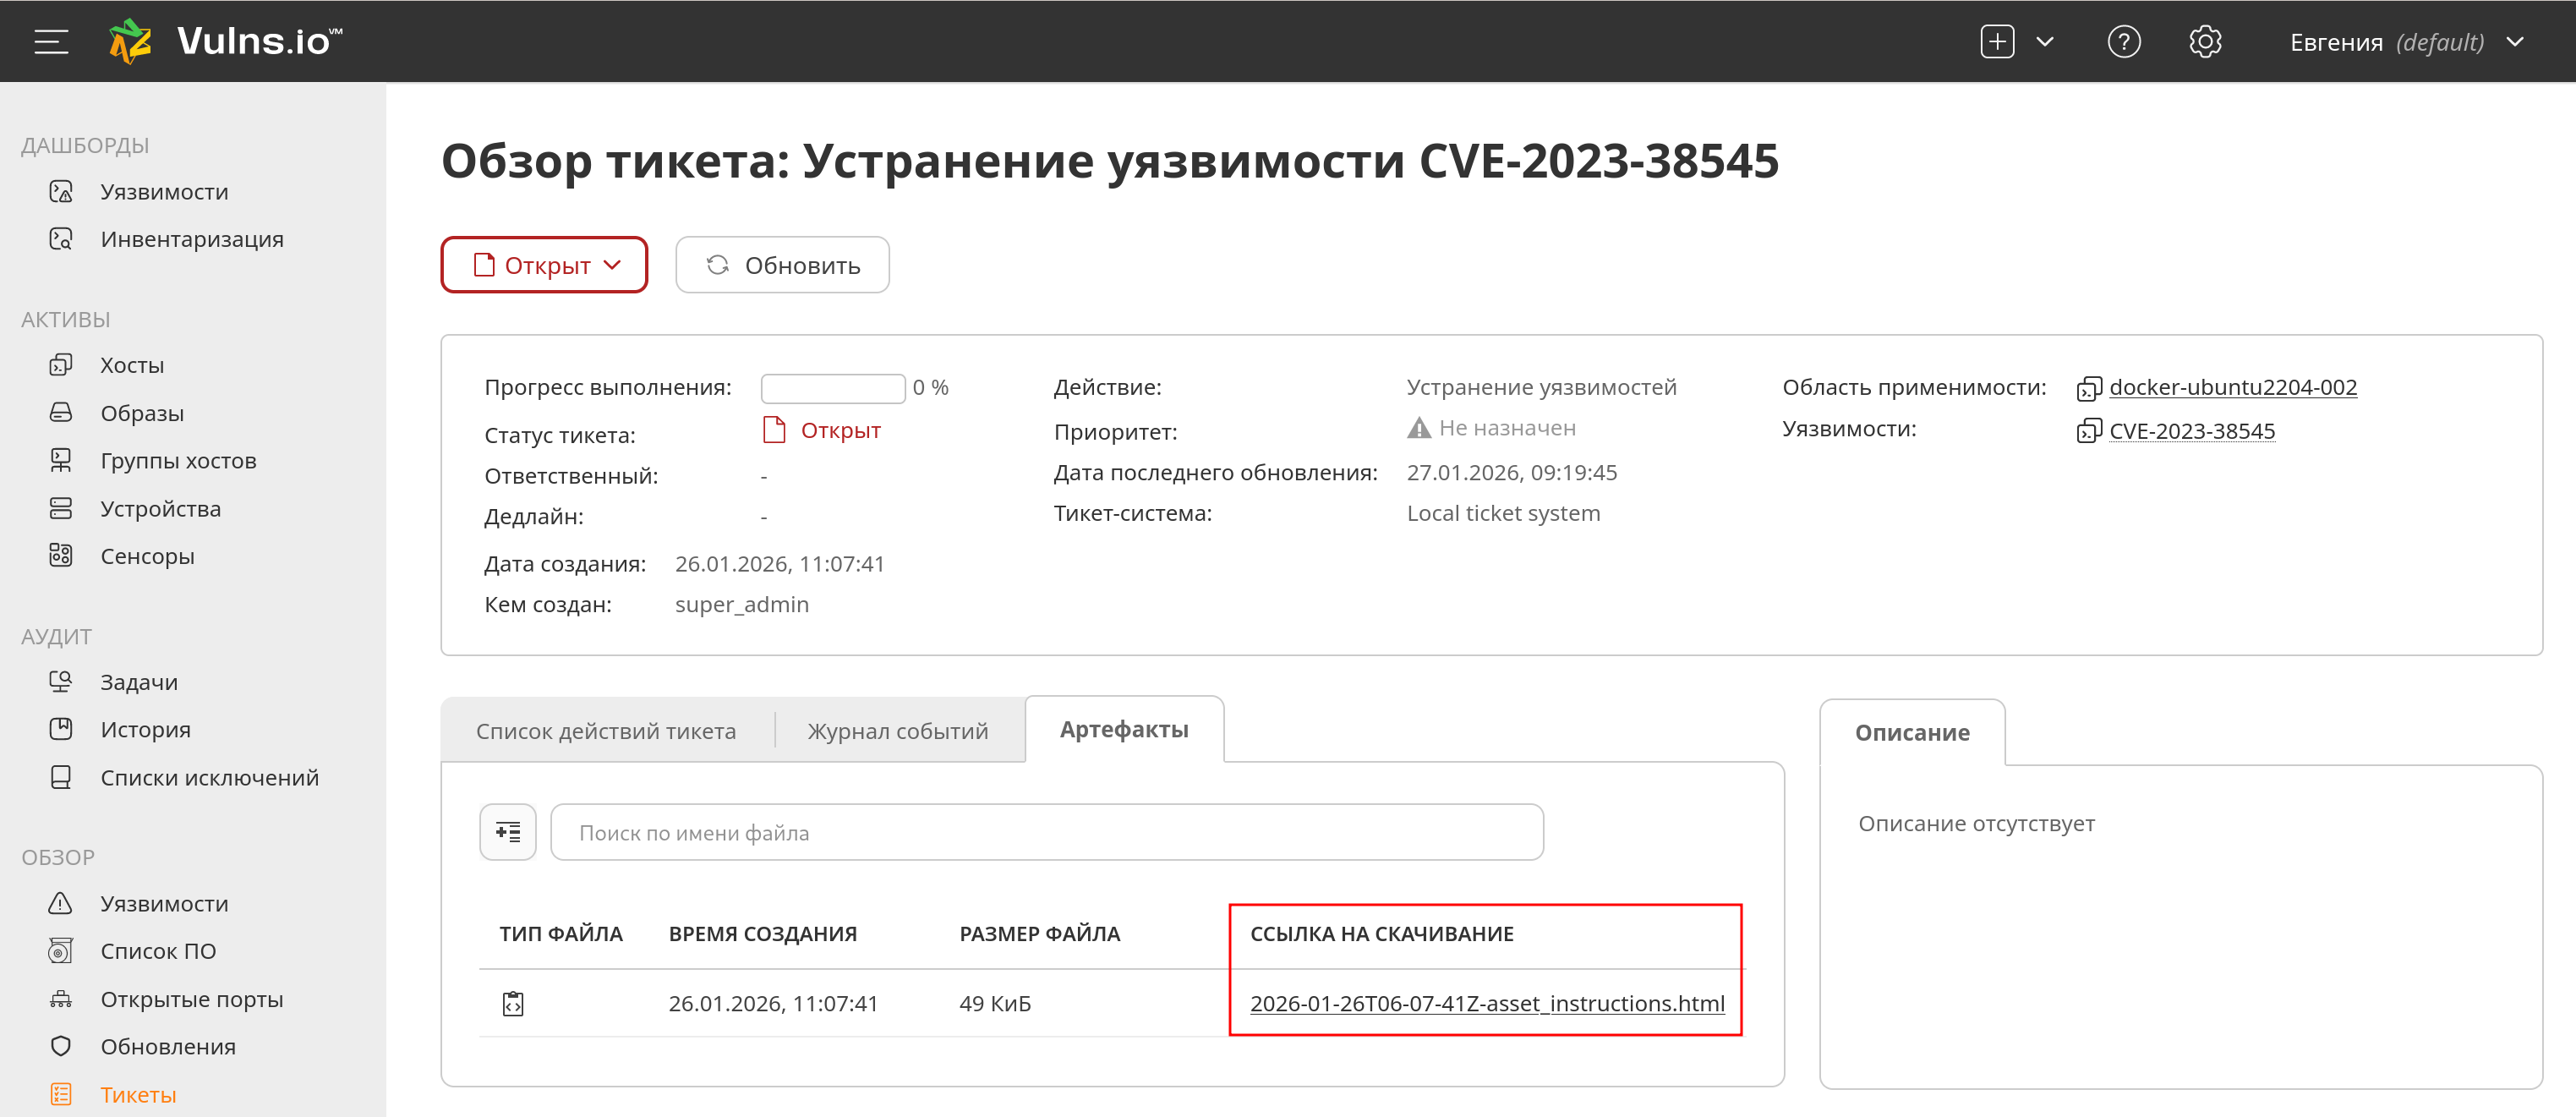Click the Обновить button
This screenshot has height=1117, width=2576.
782,265
